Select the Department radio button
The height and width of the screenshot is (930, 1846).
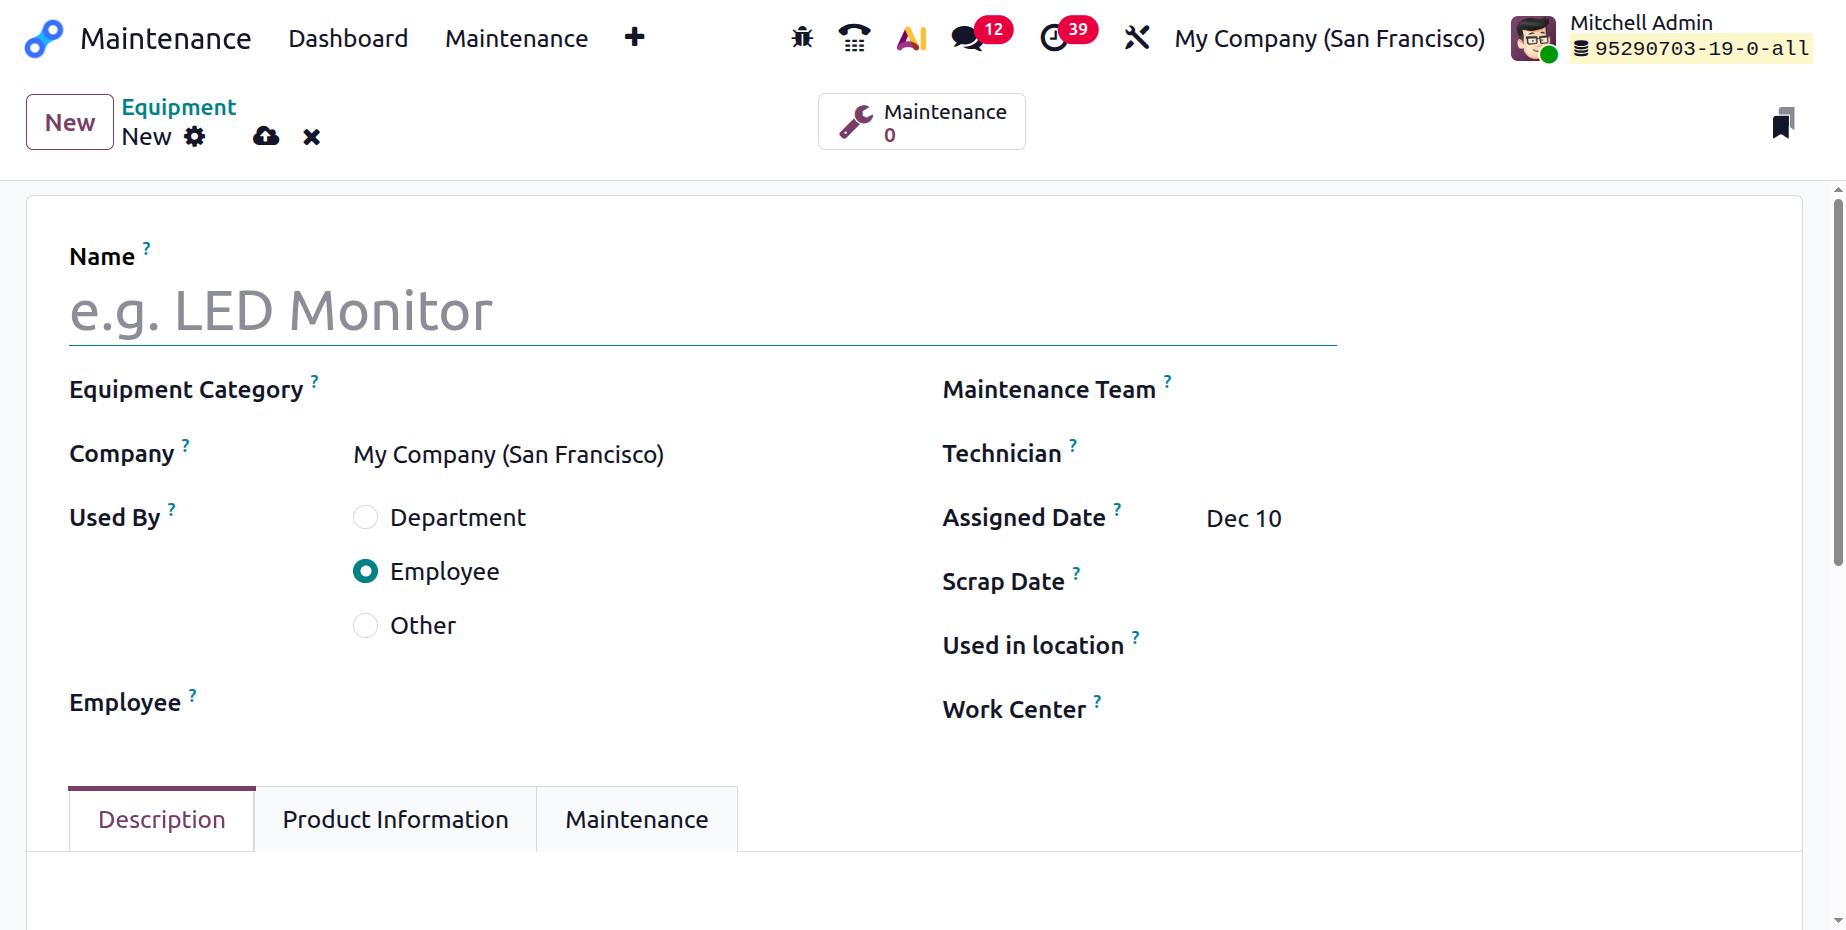point(366,517)
